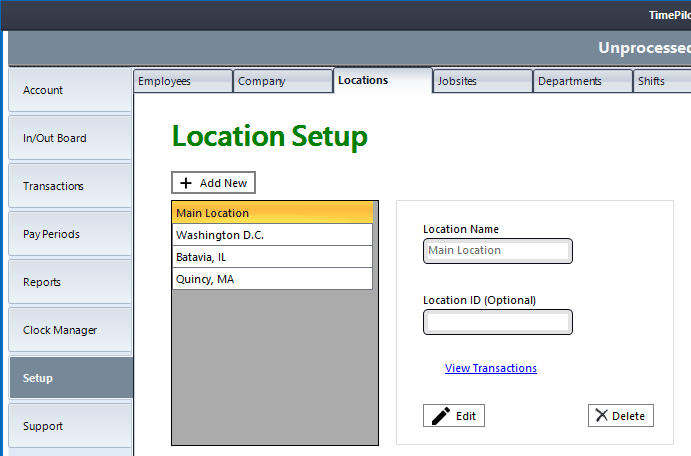Select the Shifts tab
The width and height of the screenshot is (691, 456).
[660, 81]
